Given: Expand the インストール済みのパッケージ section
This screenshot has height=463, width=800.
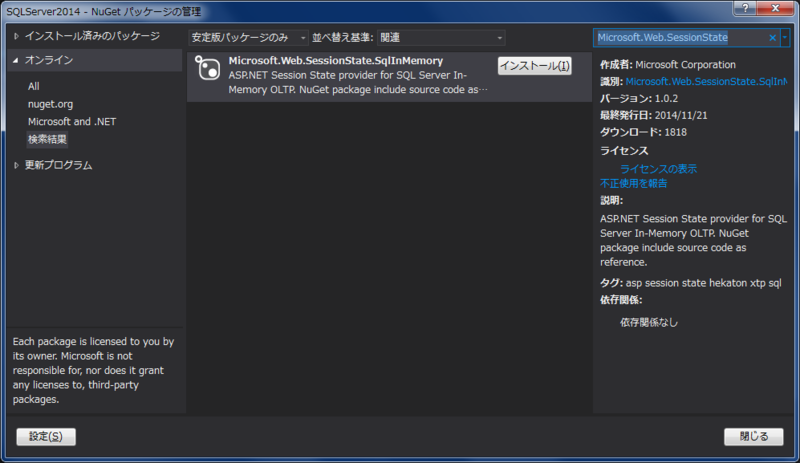Looking at the screenshot, I should point(16,36).
